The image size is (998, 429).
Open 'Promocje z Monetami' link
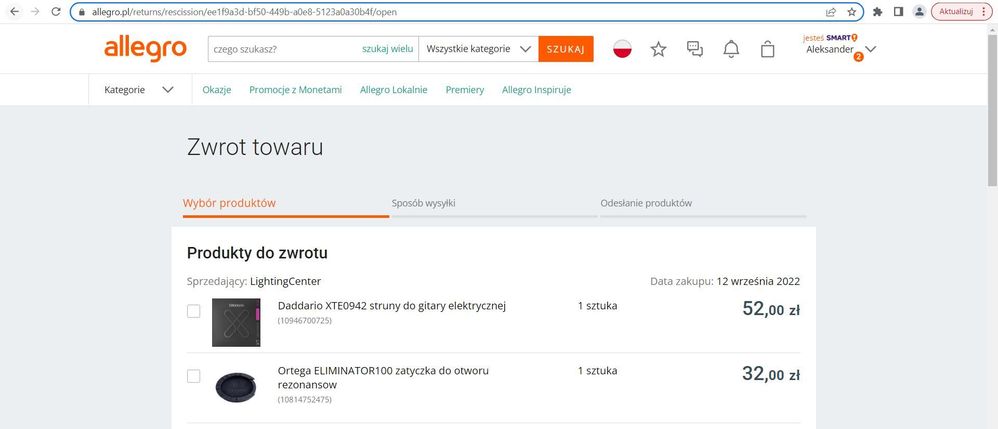pyautogui.click(x=295, y=90)
